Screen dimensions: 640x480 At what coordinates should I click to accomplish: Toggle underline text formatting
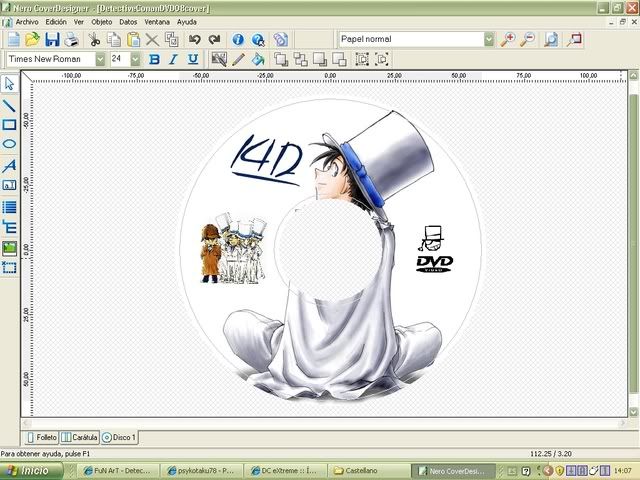(x=193, y=60)
